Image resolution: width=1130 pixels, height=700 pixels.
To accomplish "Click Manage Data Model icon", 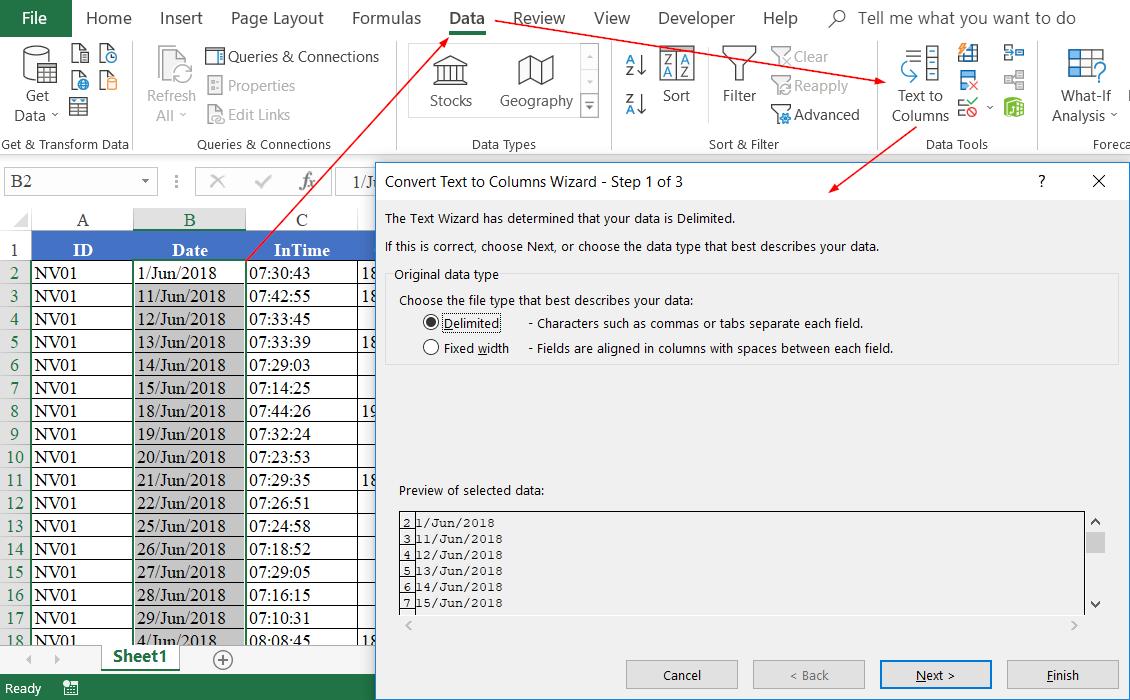I will [1013, 107].
